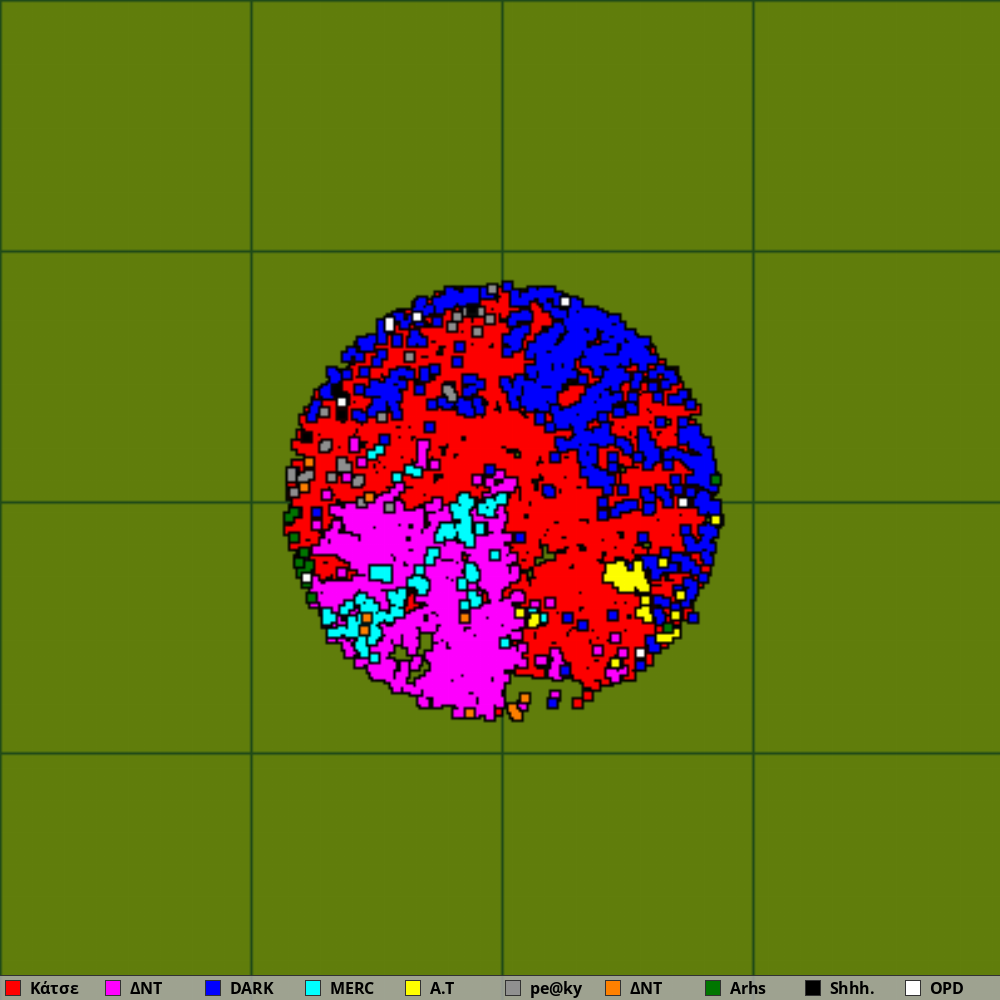Click the red Κάτσε legend swatch
Screen dimensions: 1000x1000
pyautogui.click(x=13, y=988)
